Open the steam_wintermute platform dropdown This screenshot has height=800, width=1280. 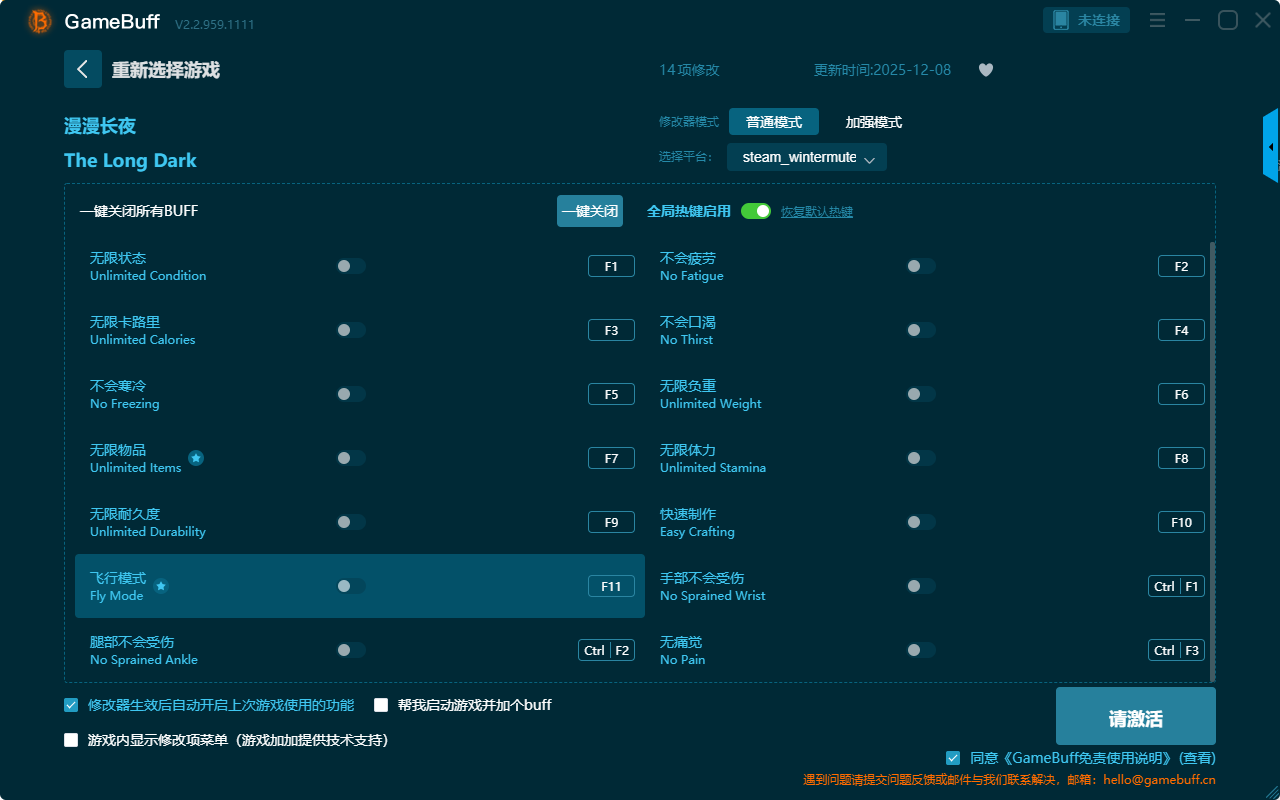click(x=806, y=158)
